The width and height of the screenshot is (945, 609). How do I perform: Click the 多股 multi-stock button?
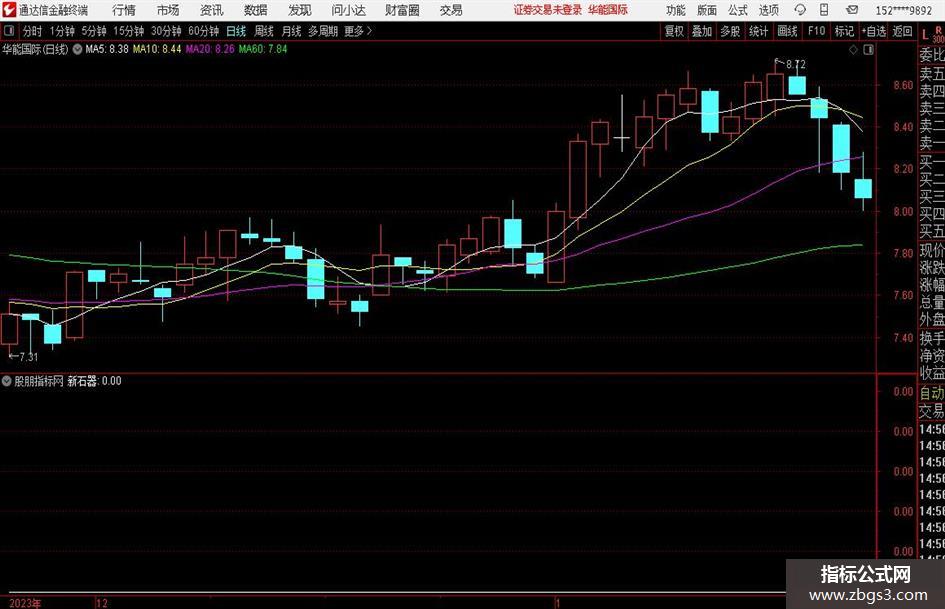pyautogui.click(x=730, y=31)
